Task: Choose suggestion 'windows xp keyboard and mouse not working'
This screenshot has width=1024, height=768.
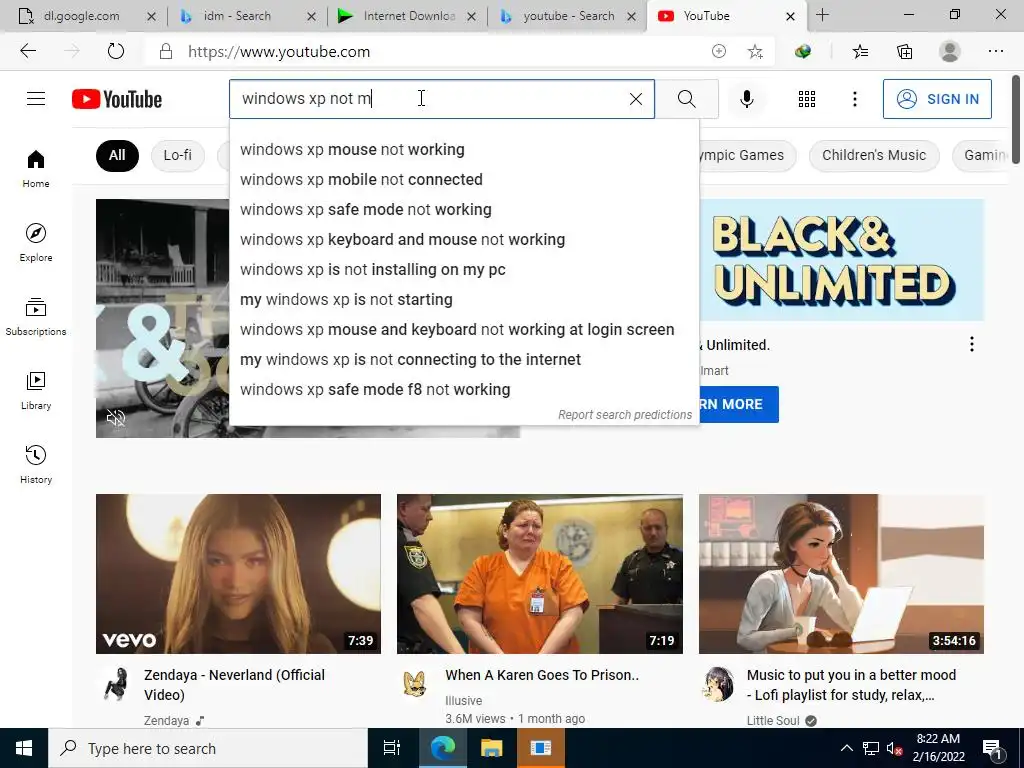Action: [464, 240]
